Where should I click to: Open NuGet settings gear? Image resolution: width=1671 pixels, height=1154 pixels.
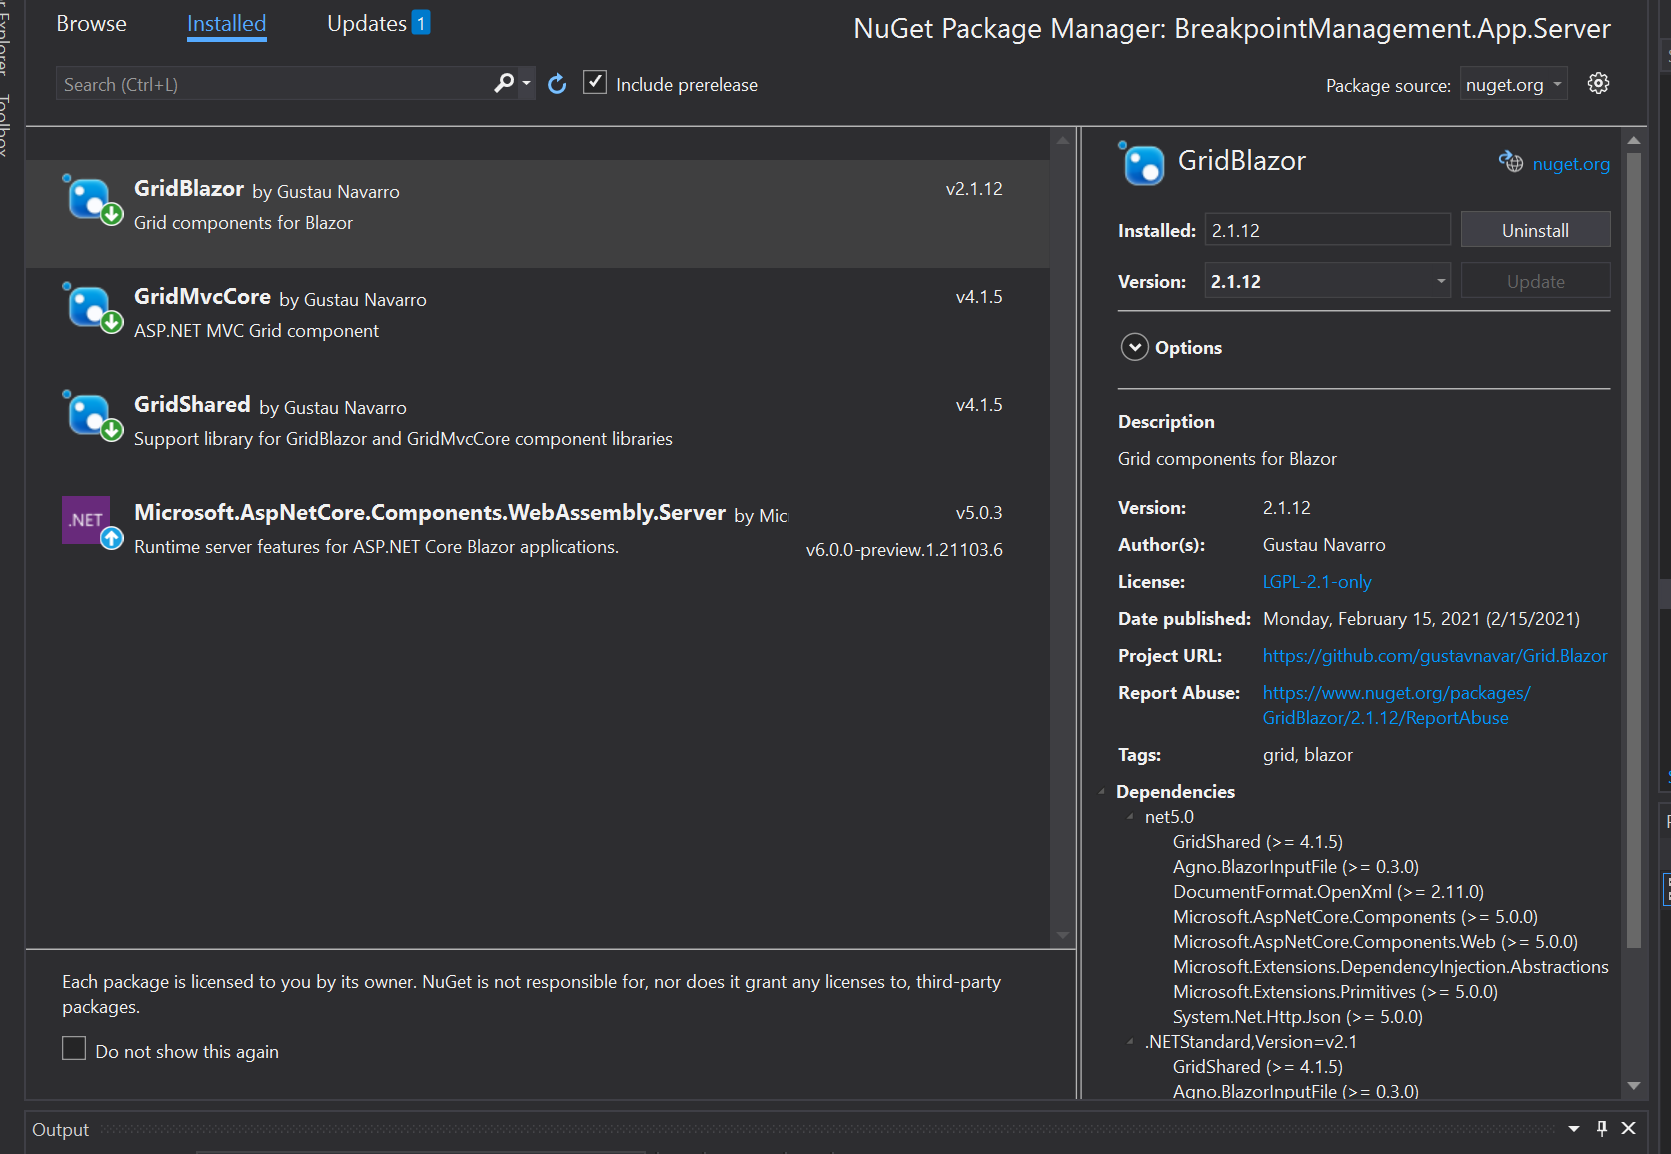(x=1598, y=84)
